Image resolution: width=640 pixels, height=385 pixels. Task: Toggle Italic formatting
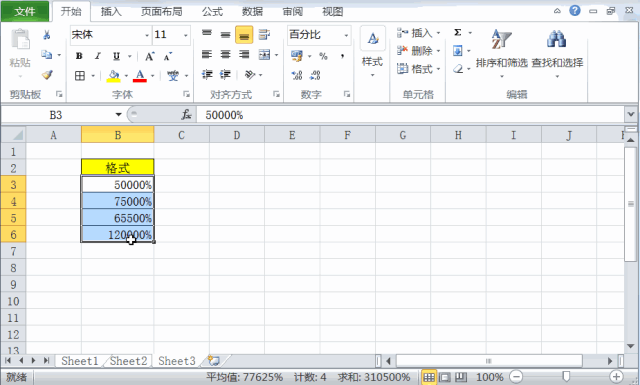click(98, 56)
